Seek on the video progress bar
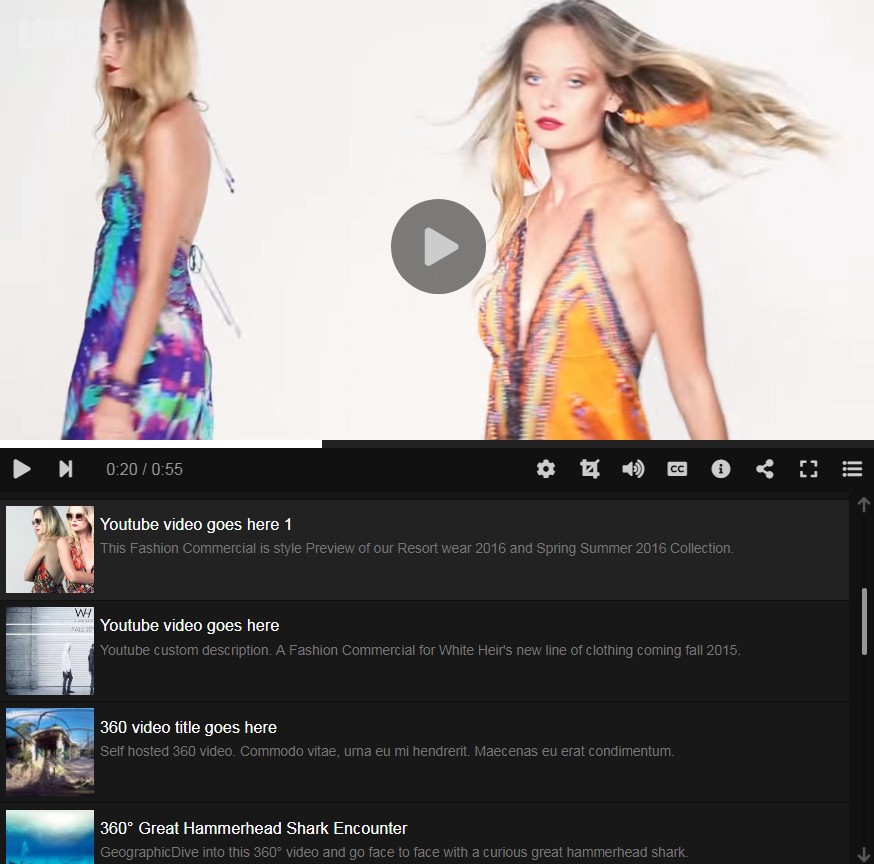Screen dimensions: 874x864 500,443
